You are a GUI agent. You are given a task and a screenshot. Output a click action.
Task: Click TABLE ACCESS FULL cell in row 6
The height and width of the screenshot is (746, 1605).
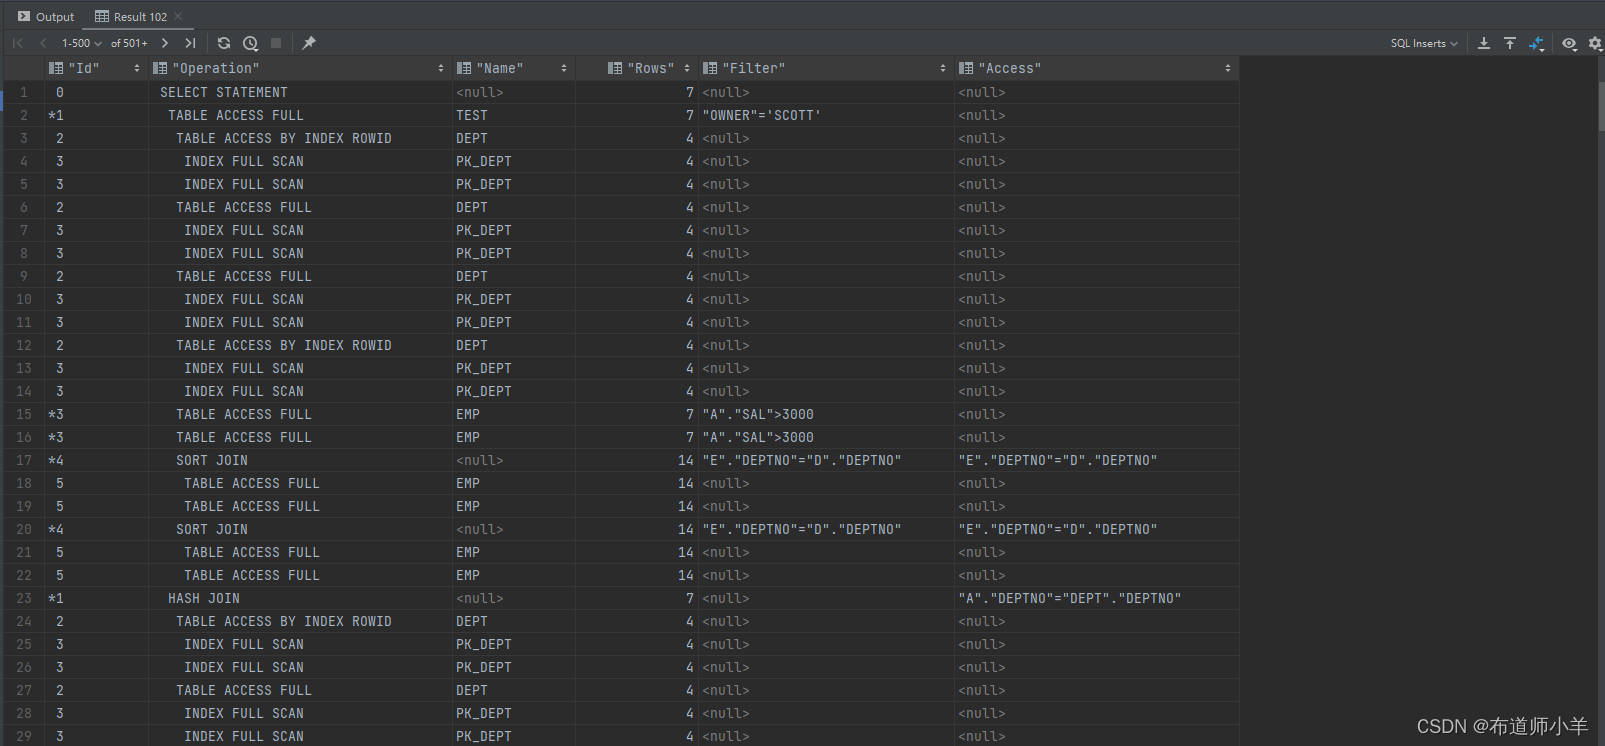click(300, 207)
